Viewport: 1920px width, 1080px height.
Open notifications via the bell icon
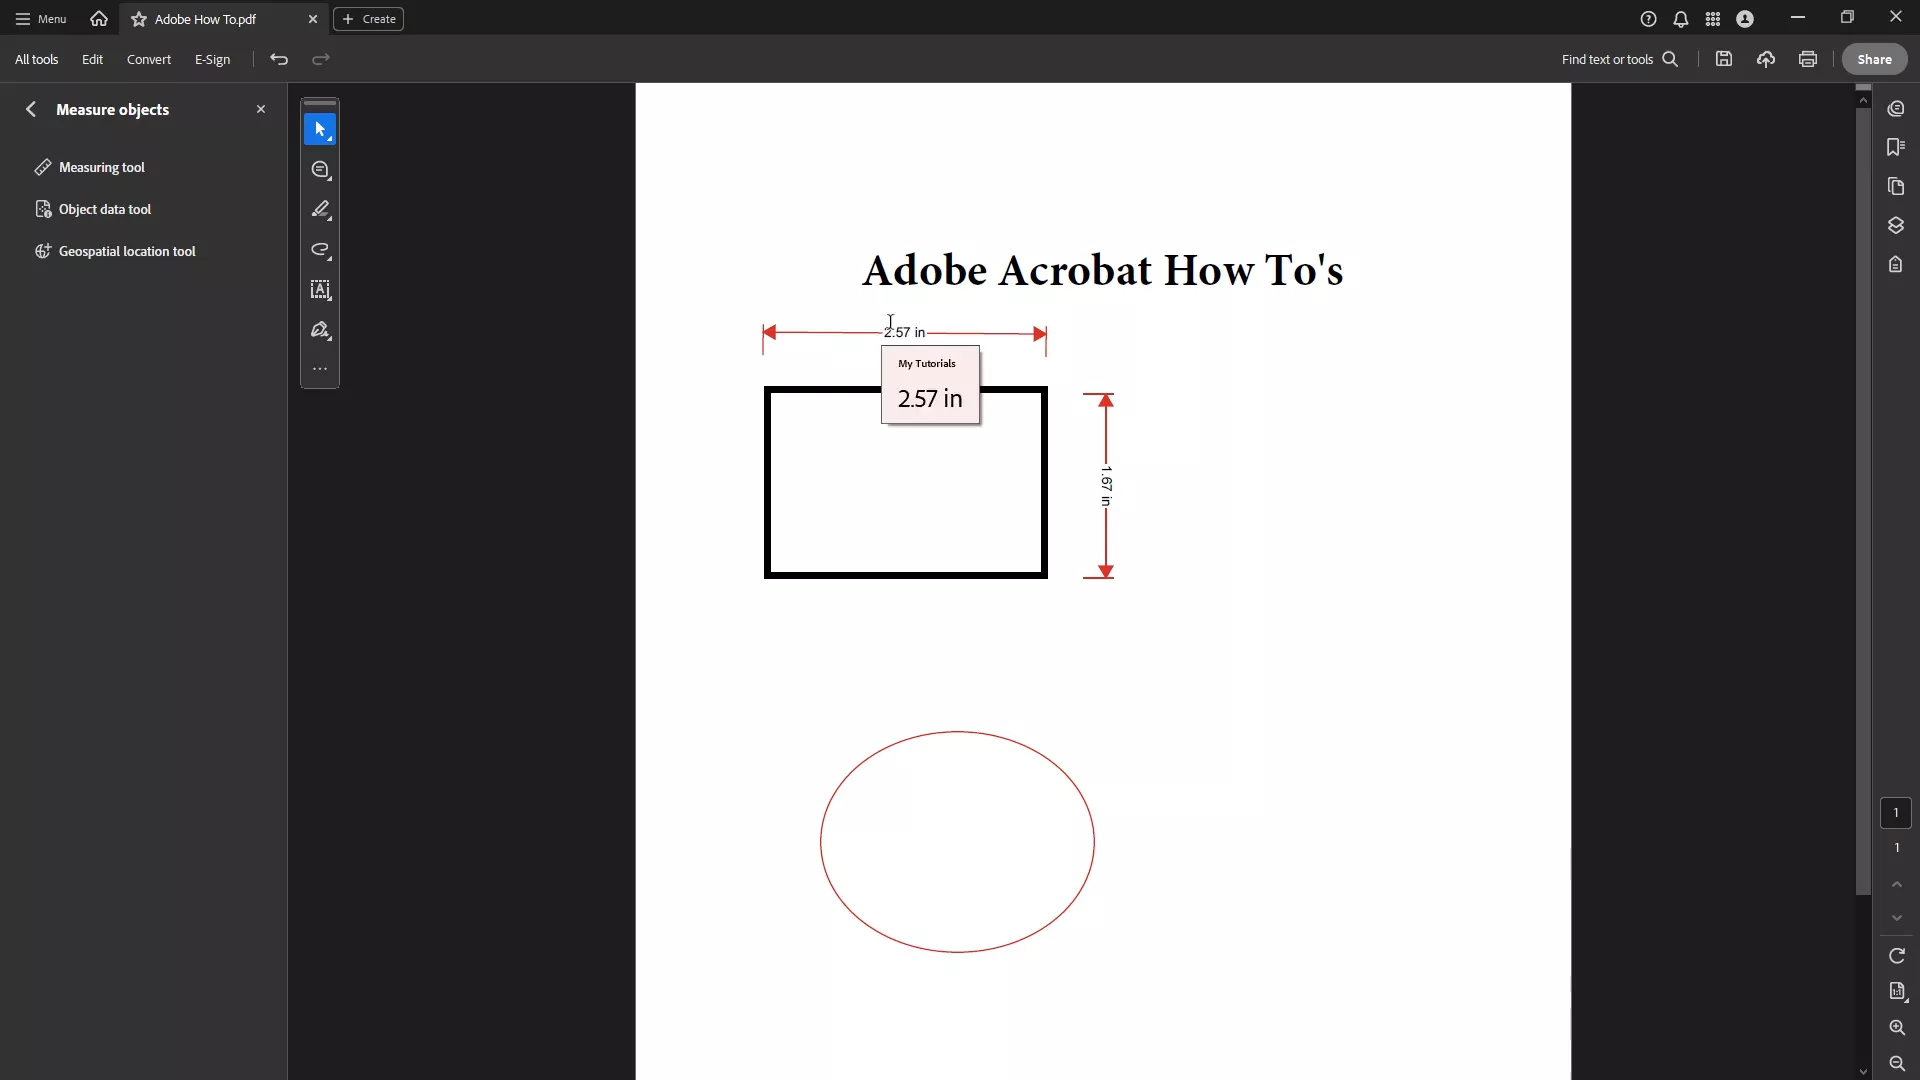1680,18
